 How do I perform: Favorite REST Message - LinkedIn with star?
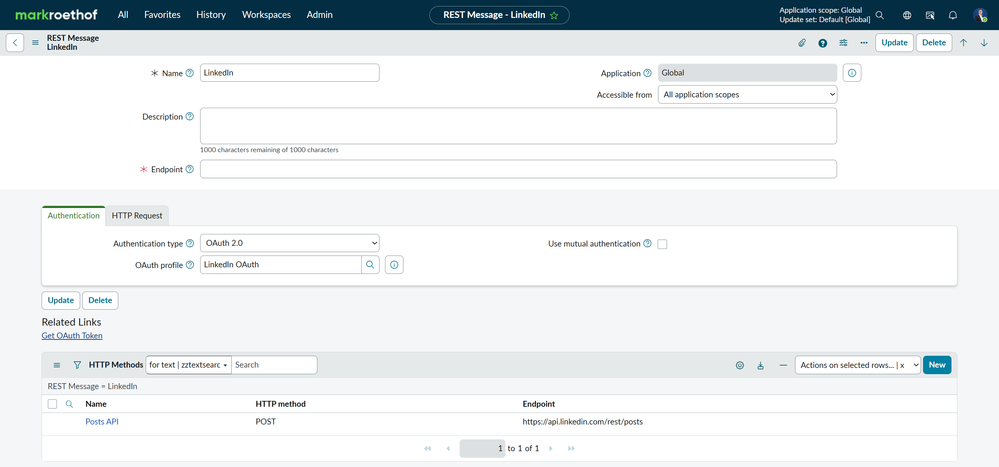554,15
